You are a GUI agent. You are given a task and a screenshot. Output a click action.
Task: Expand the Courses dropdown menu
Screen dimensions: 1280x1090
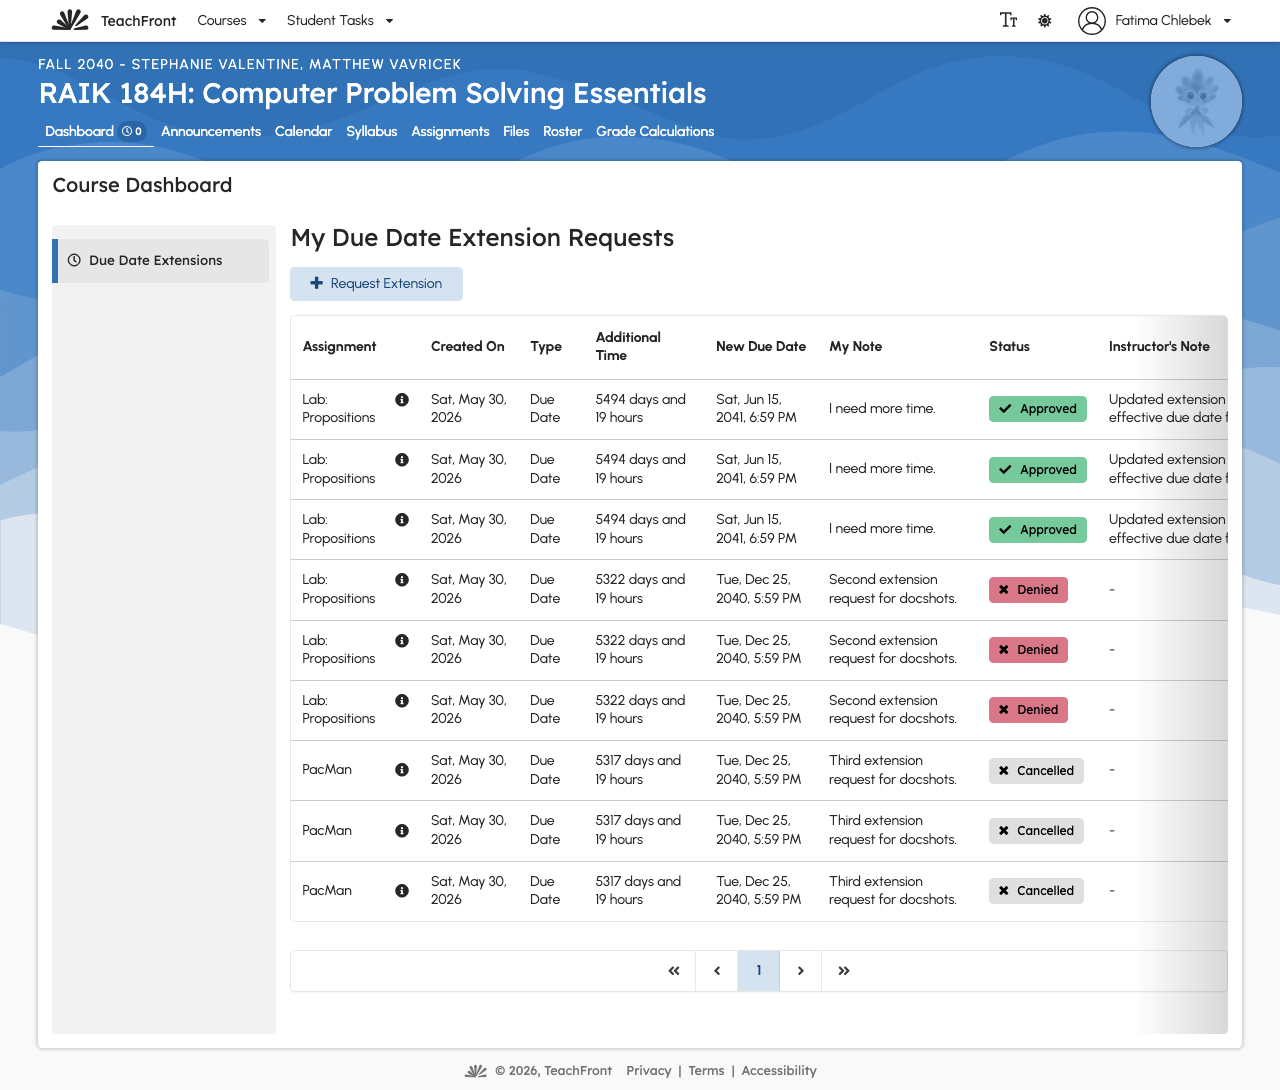click(232, 20)
